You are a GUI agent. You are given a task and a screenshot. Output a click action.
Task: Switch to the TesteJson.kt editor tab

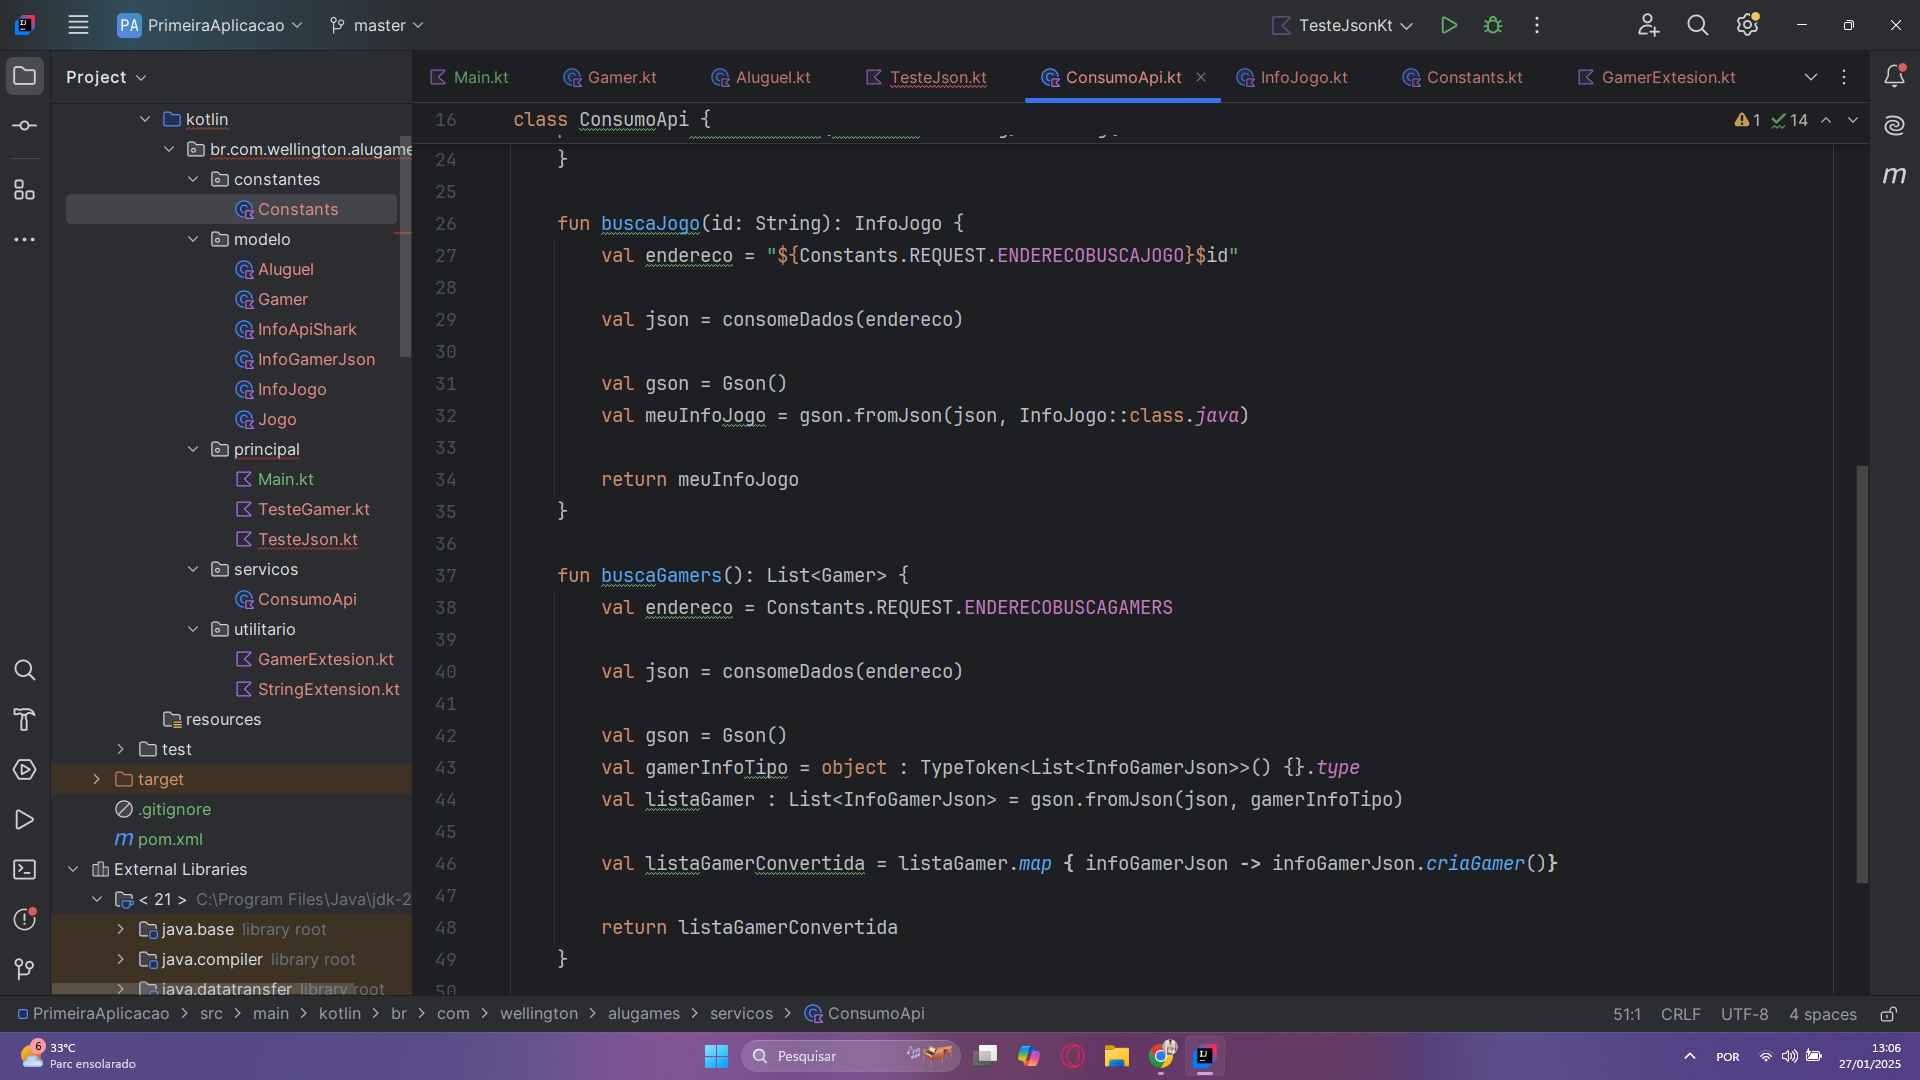coord(926,77)
